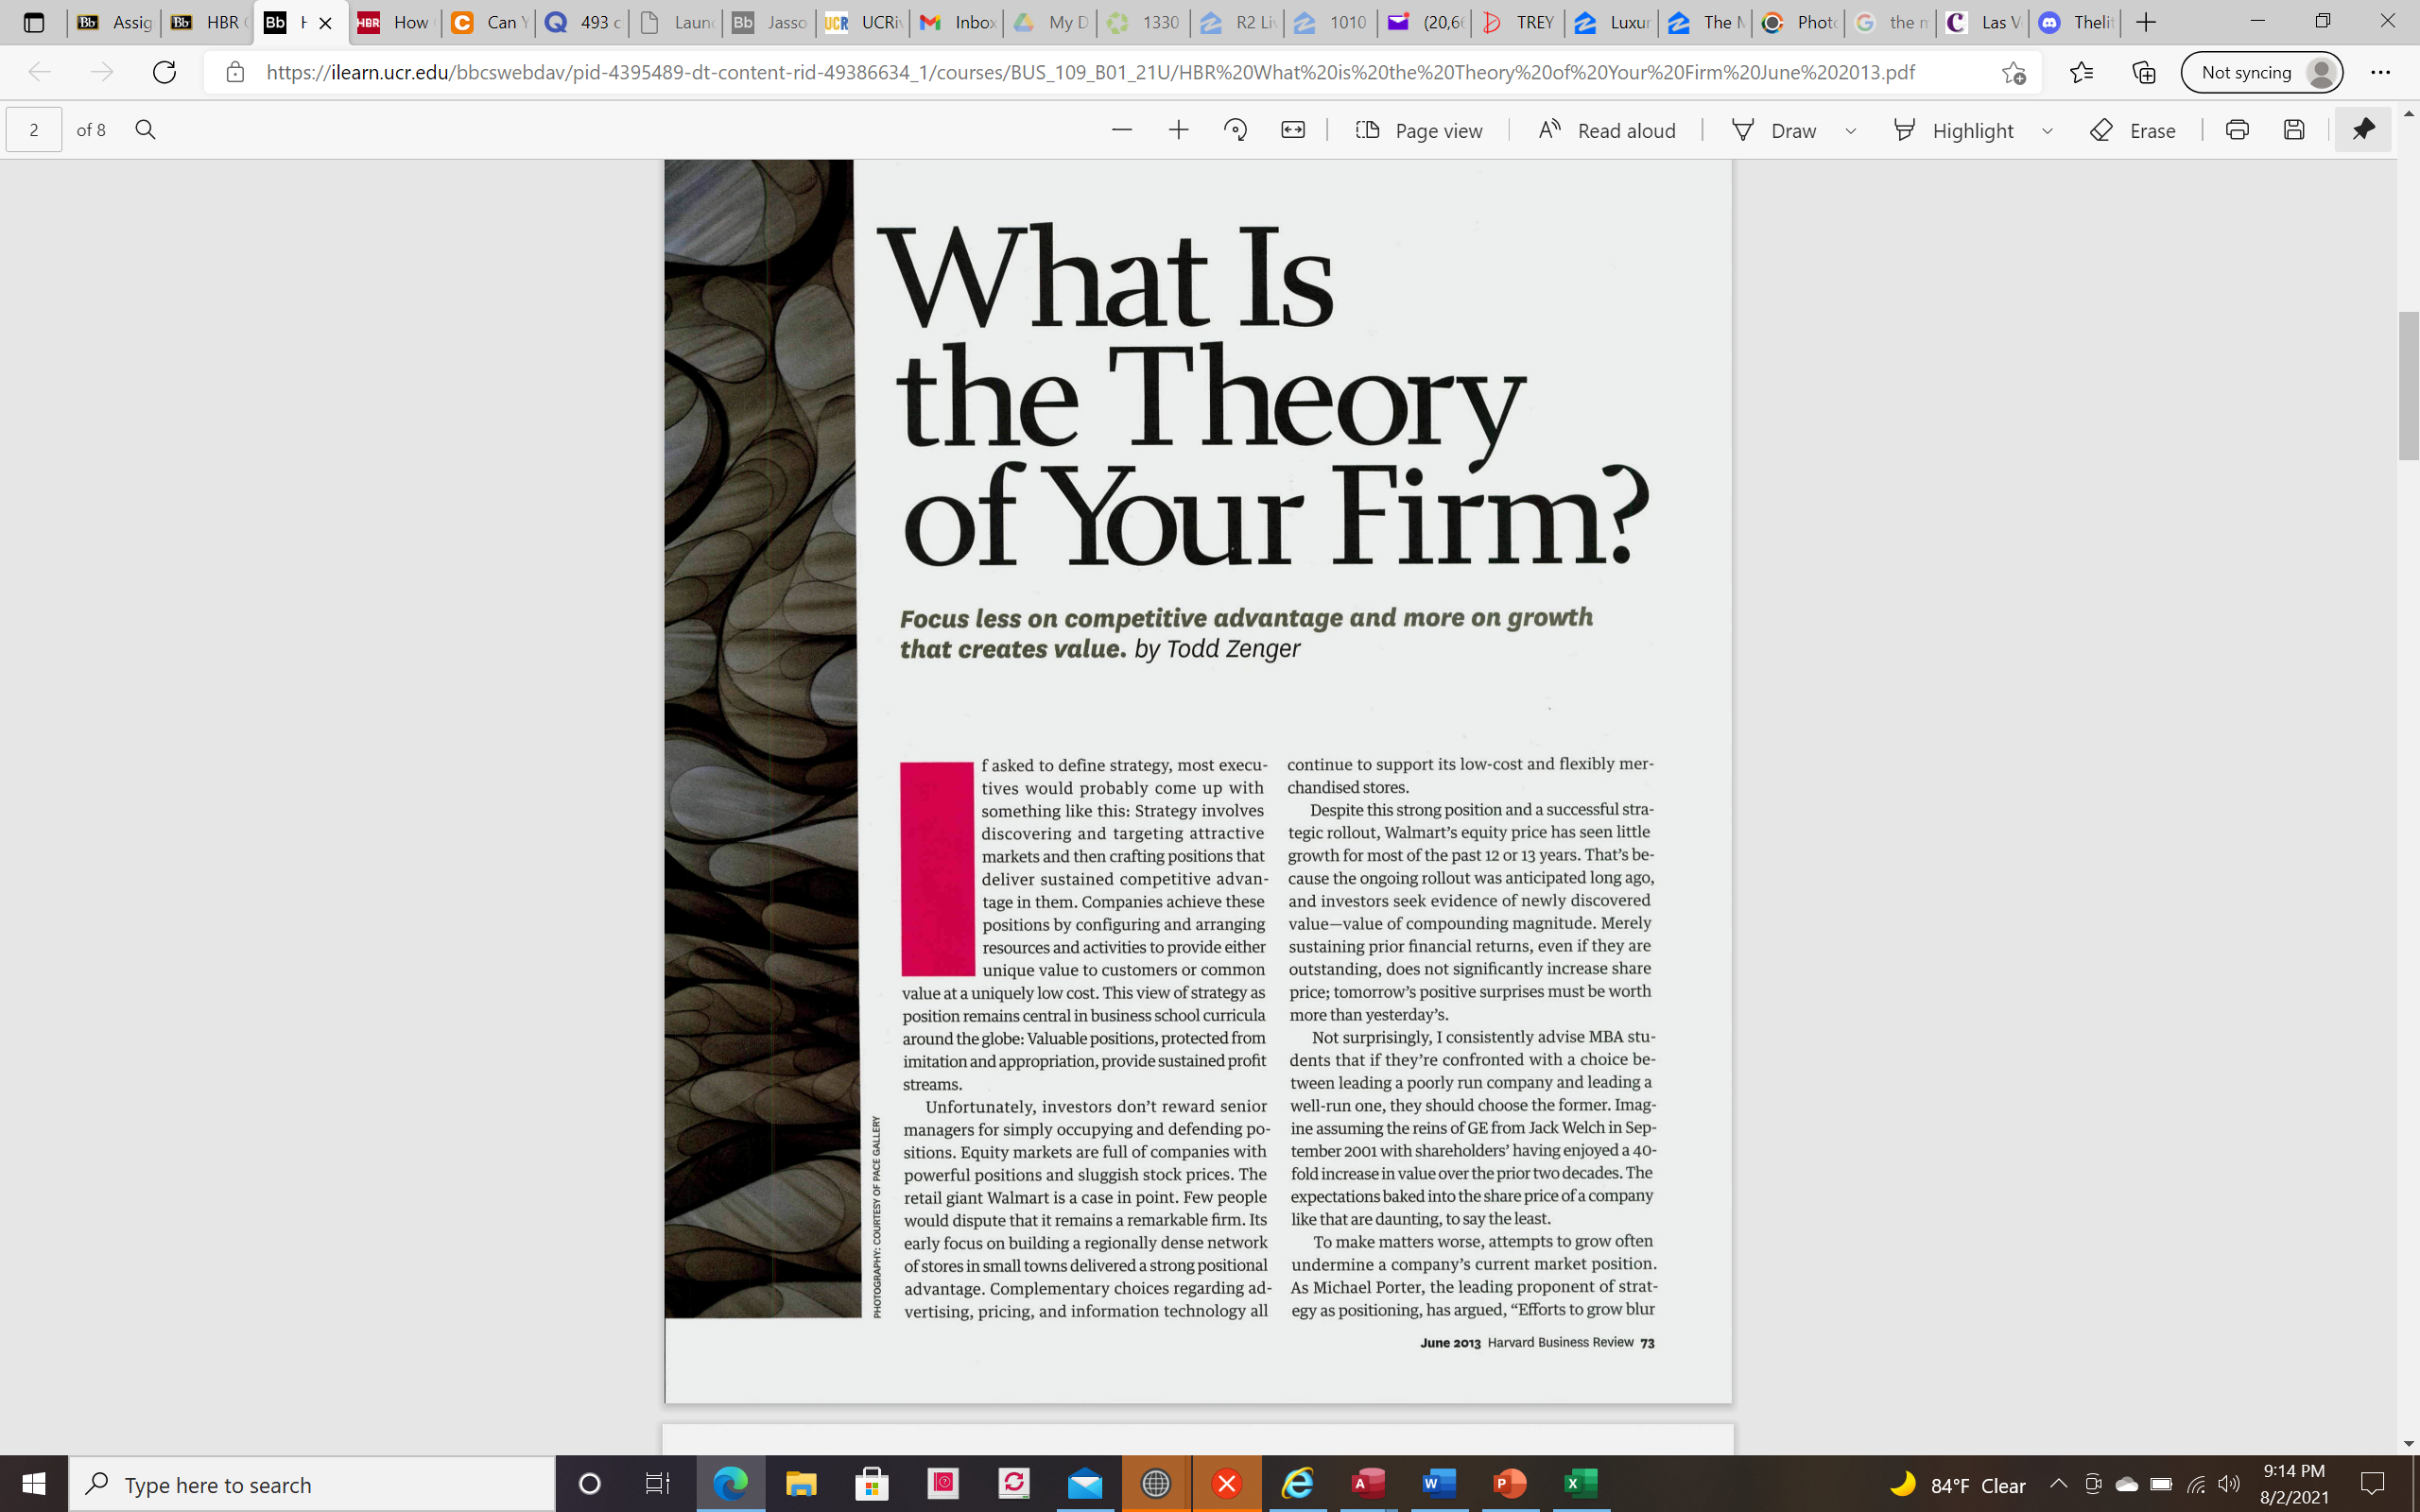Expand the Draw options dropdown arrow

(1851, 130)
